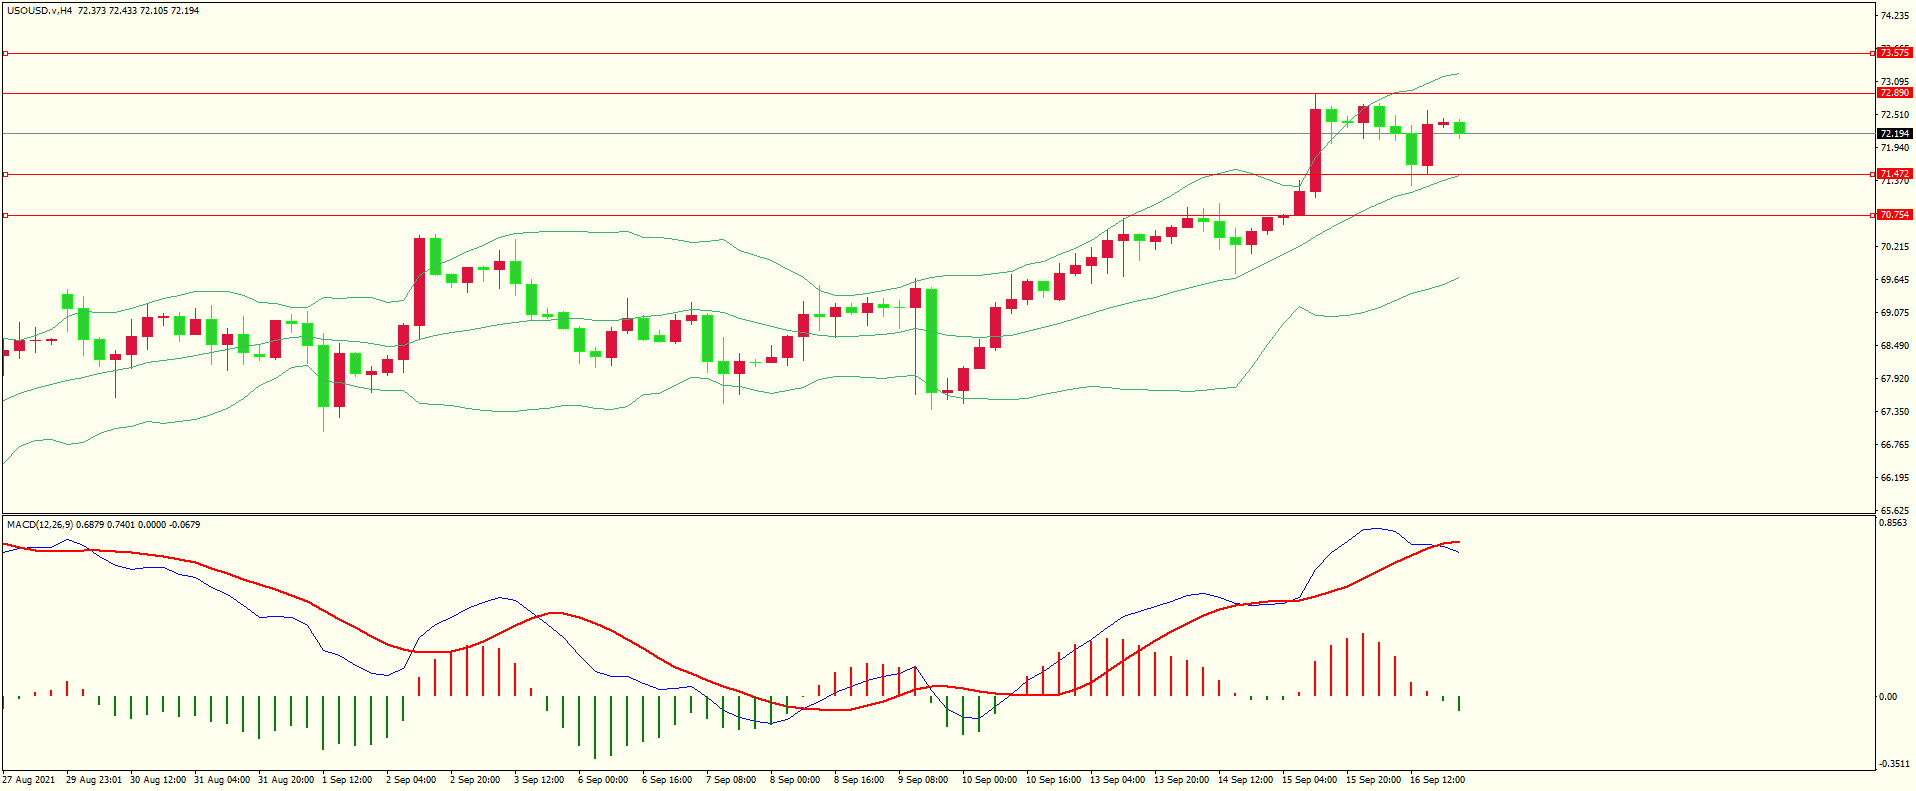Image resolution: width=1916 pixels, height=791 pixels.
Task: Grab the left handle of the 73.575 line
Action: pos(5,53)
